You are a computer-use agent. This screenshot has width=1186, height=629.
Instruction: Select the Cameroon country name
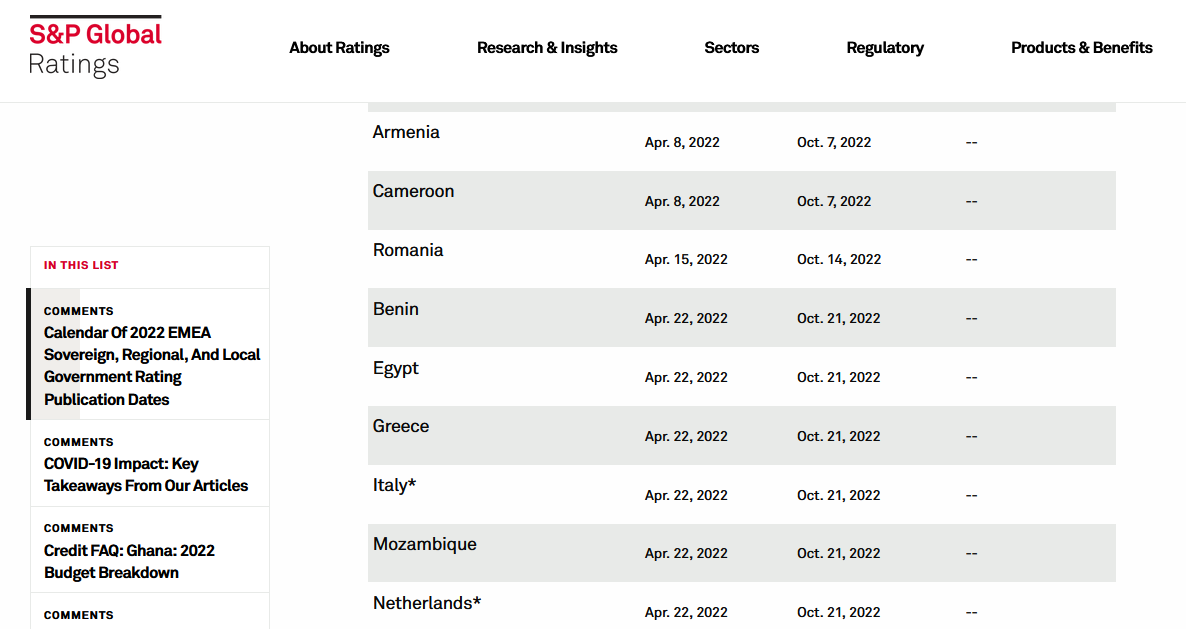413,191
